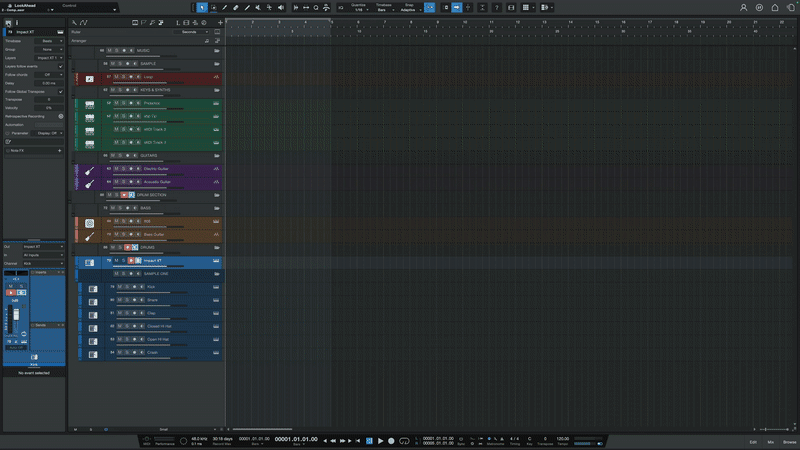The height and width of the screenshot is (450, 800).
Task: Click the 4 / 4 time signature
Action: (515, 439)
